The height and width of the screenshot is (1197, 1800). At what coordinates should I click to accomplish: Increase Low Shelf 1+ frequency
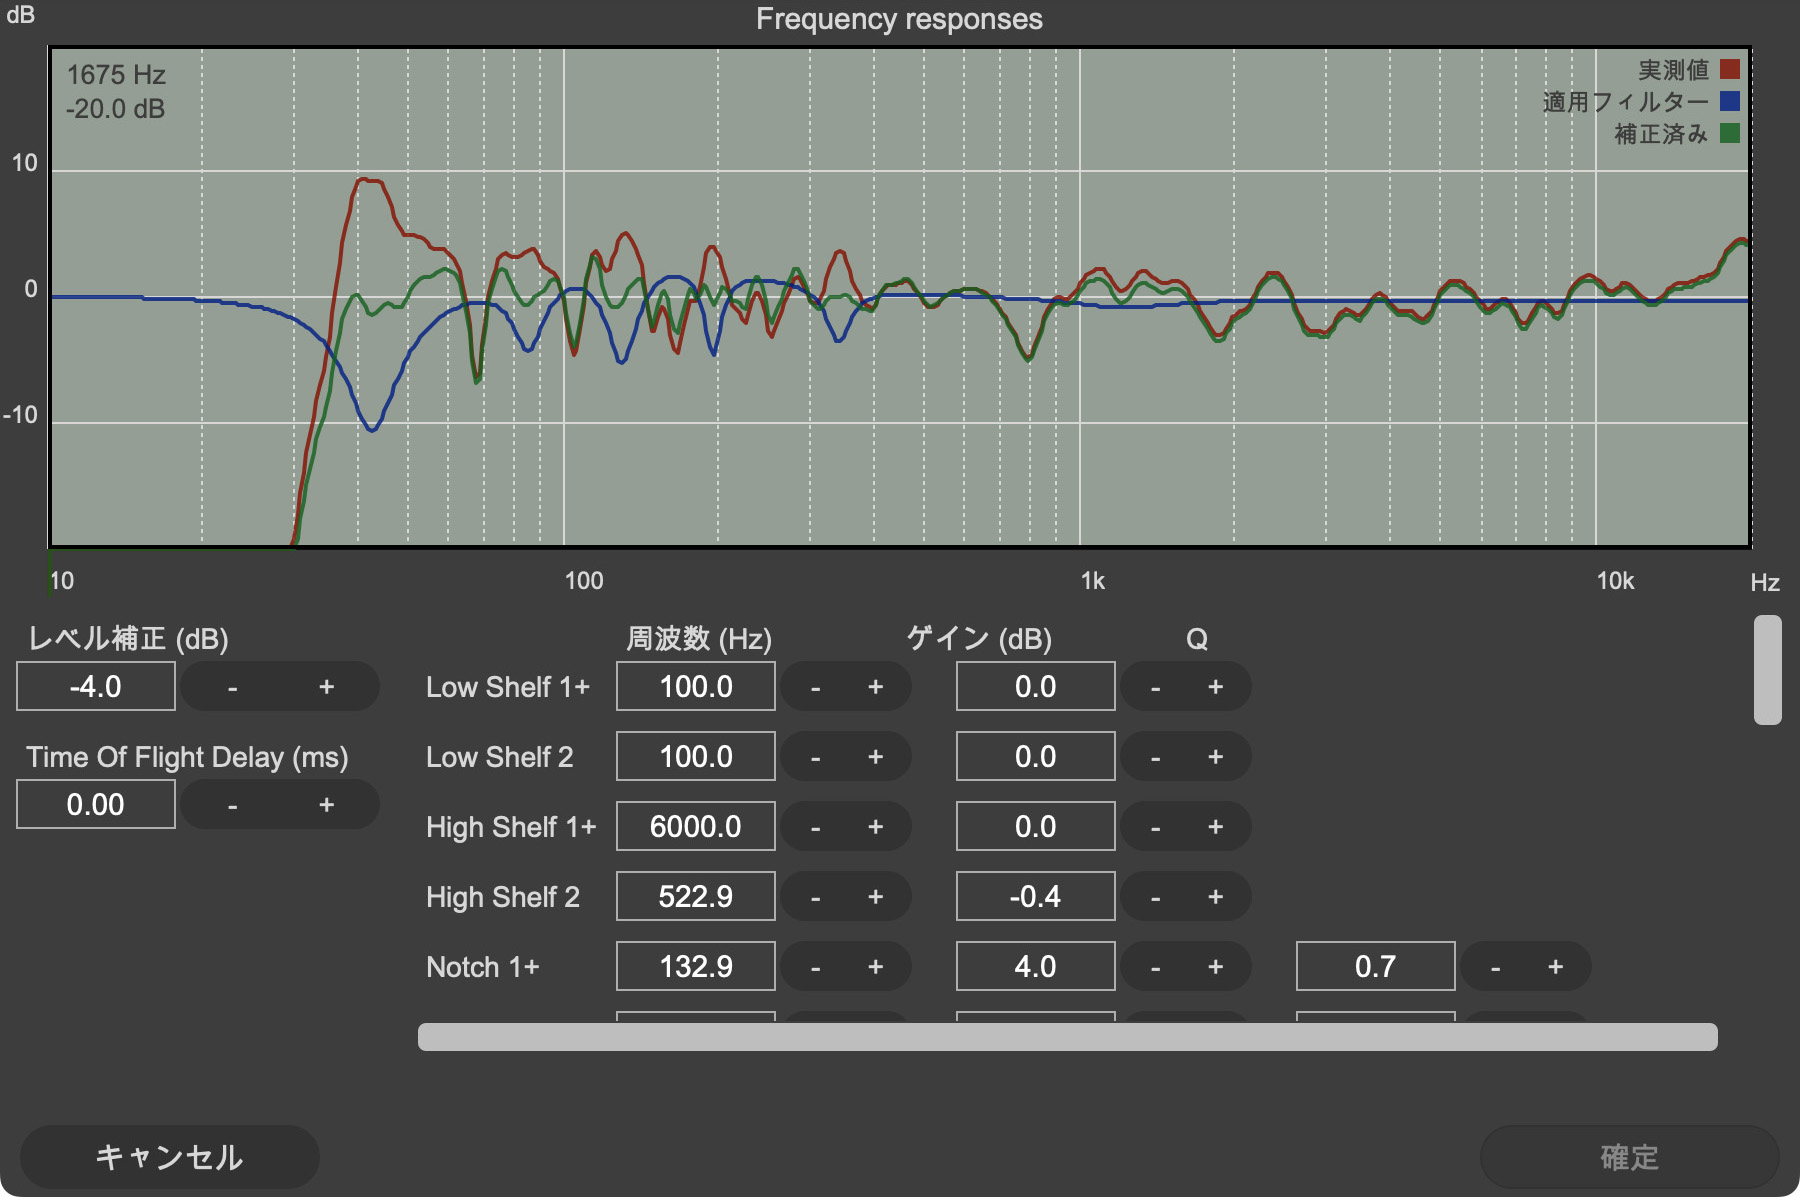(x=875, y=687)
